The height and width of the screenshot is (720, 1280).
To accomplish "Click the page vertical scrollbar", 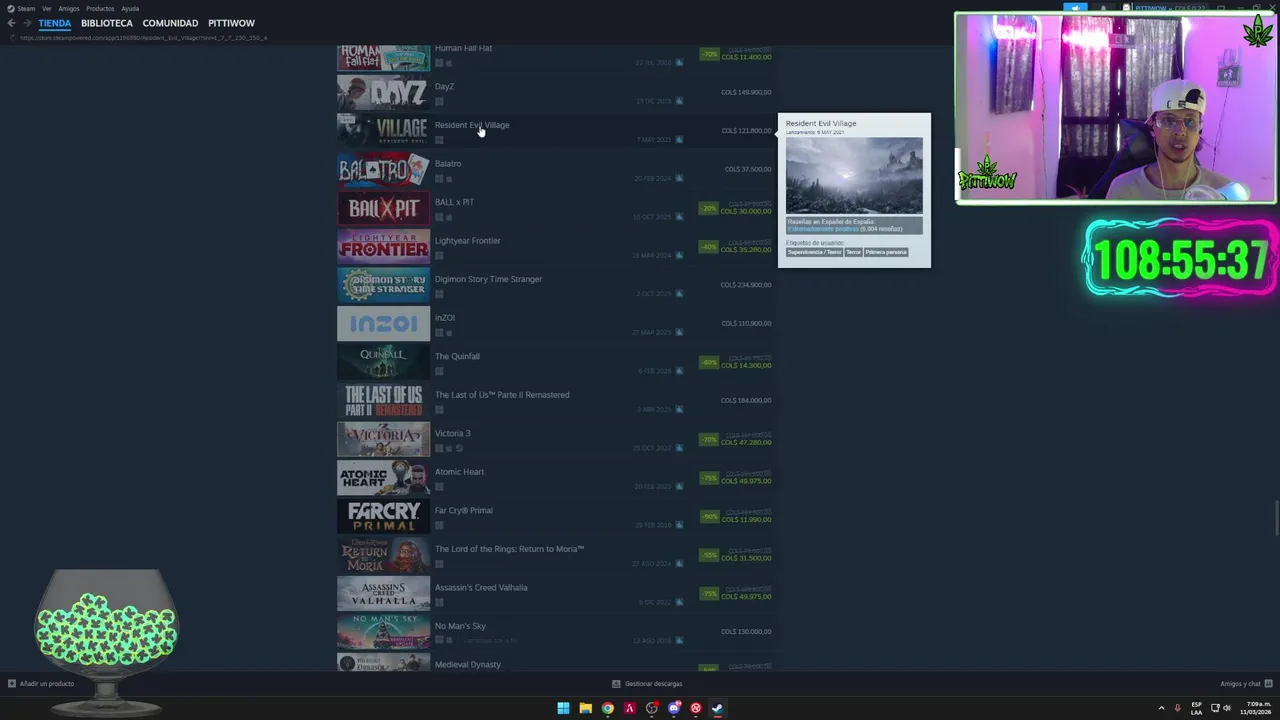I will [1276, 520].
